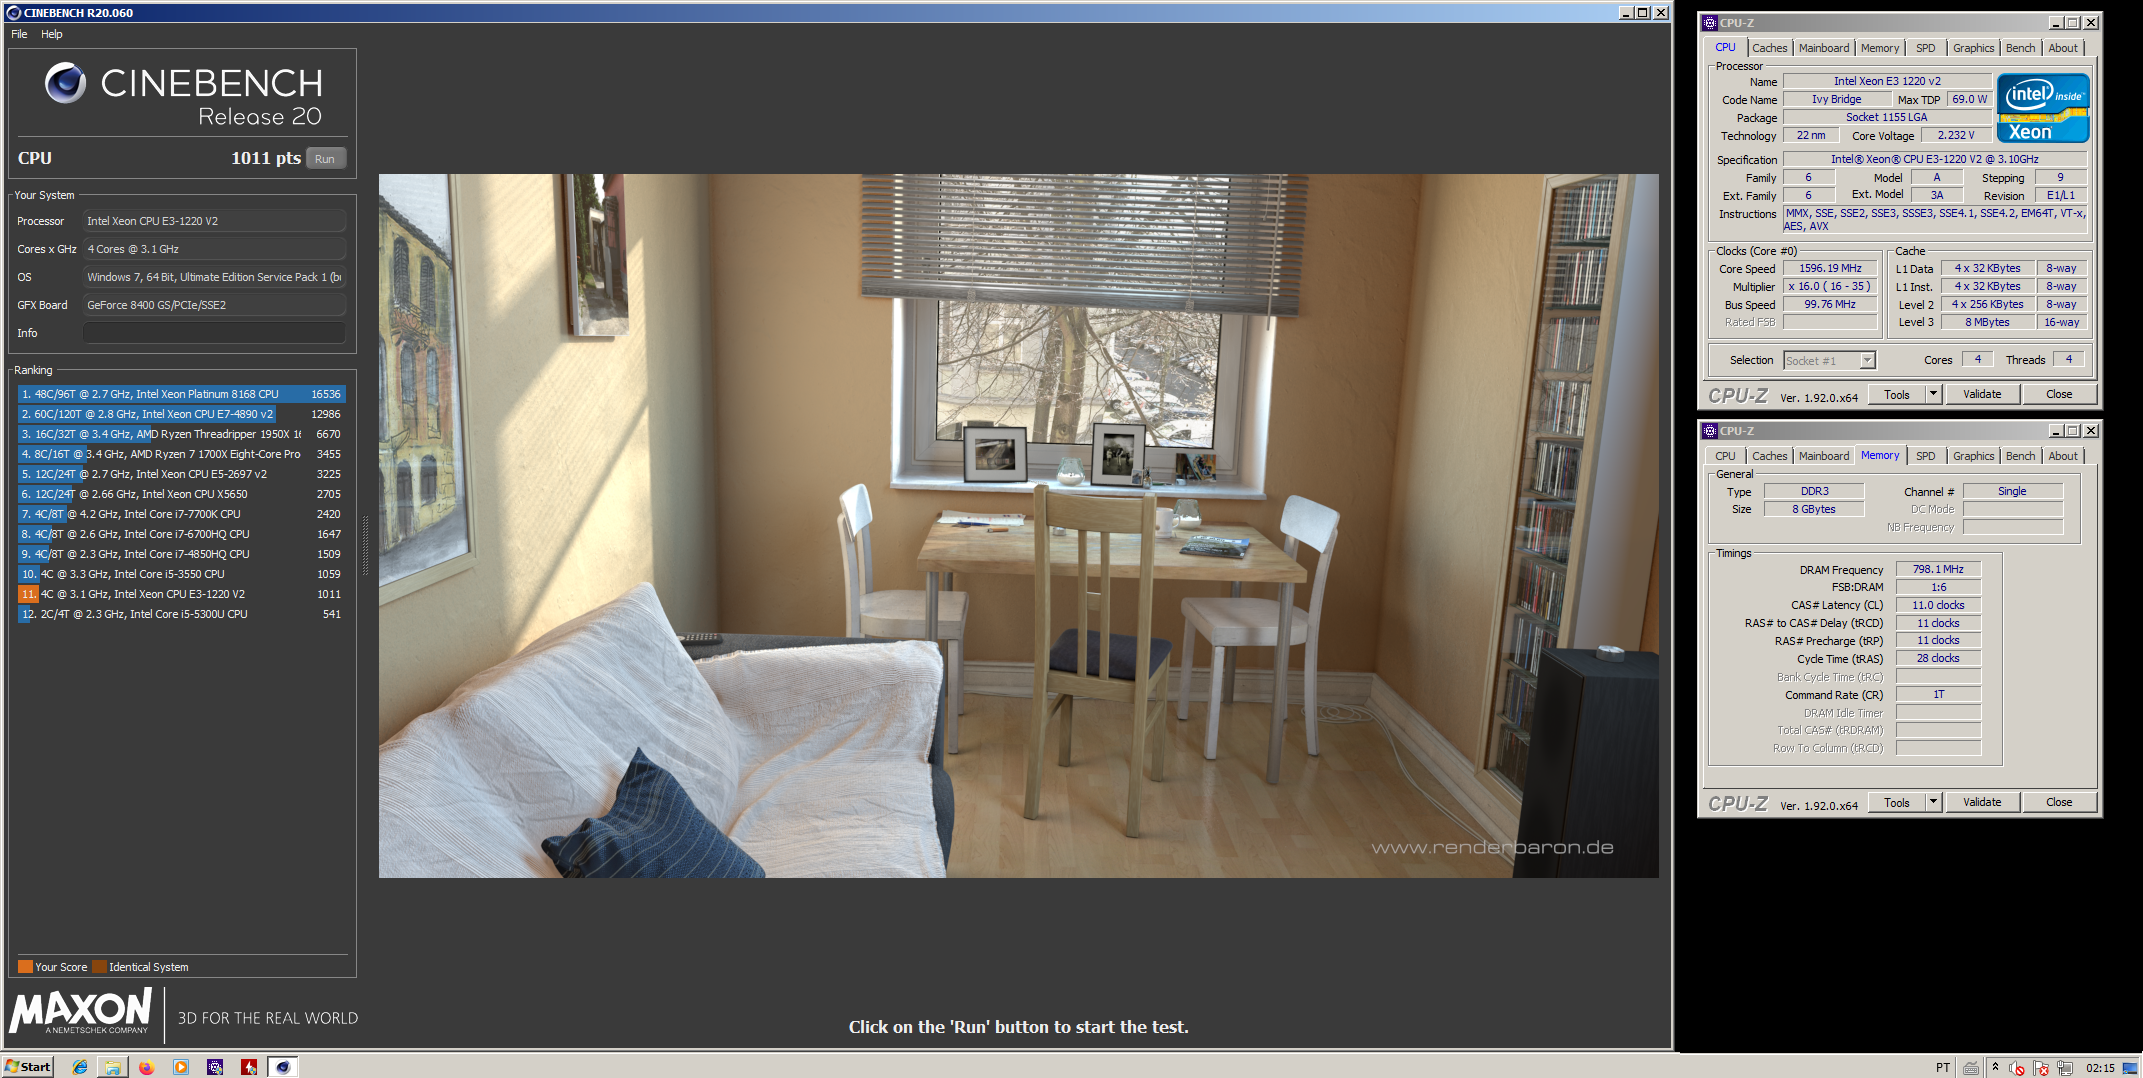Select the highlighted Xeon E3-1220 V2 ranking row
The image size is (2143, 1078).
click(x=181, y=594)
